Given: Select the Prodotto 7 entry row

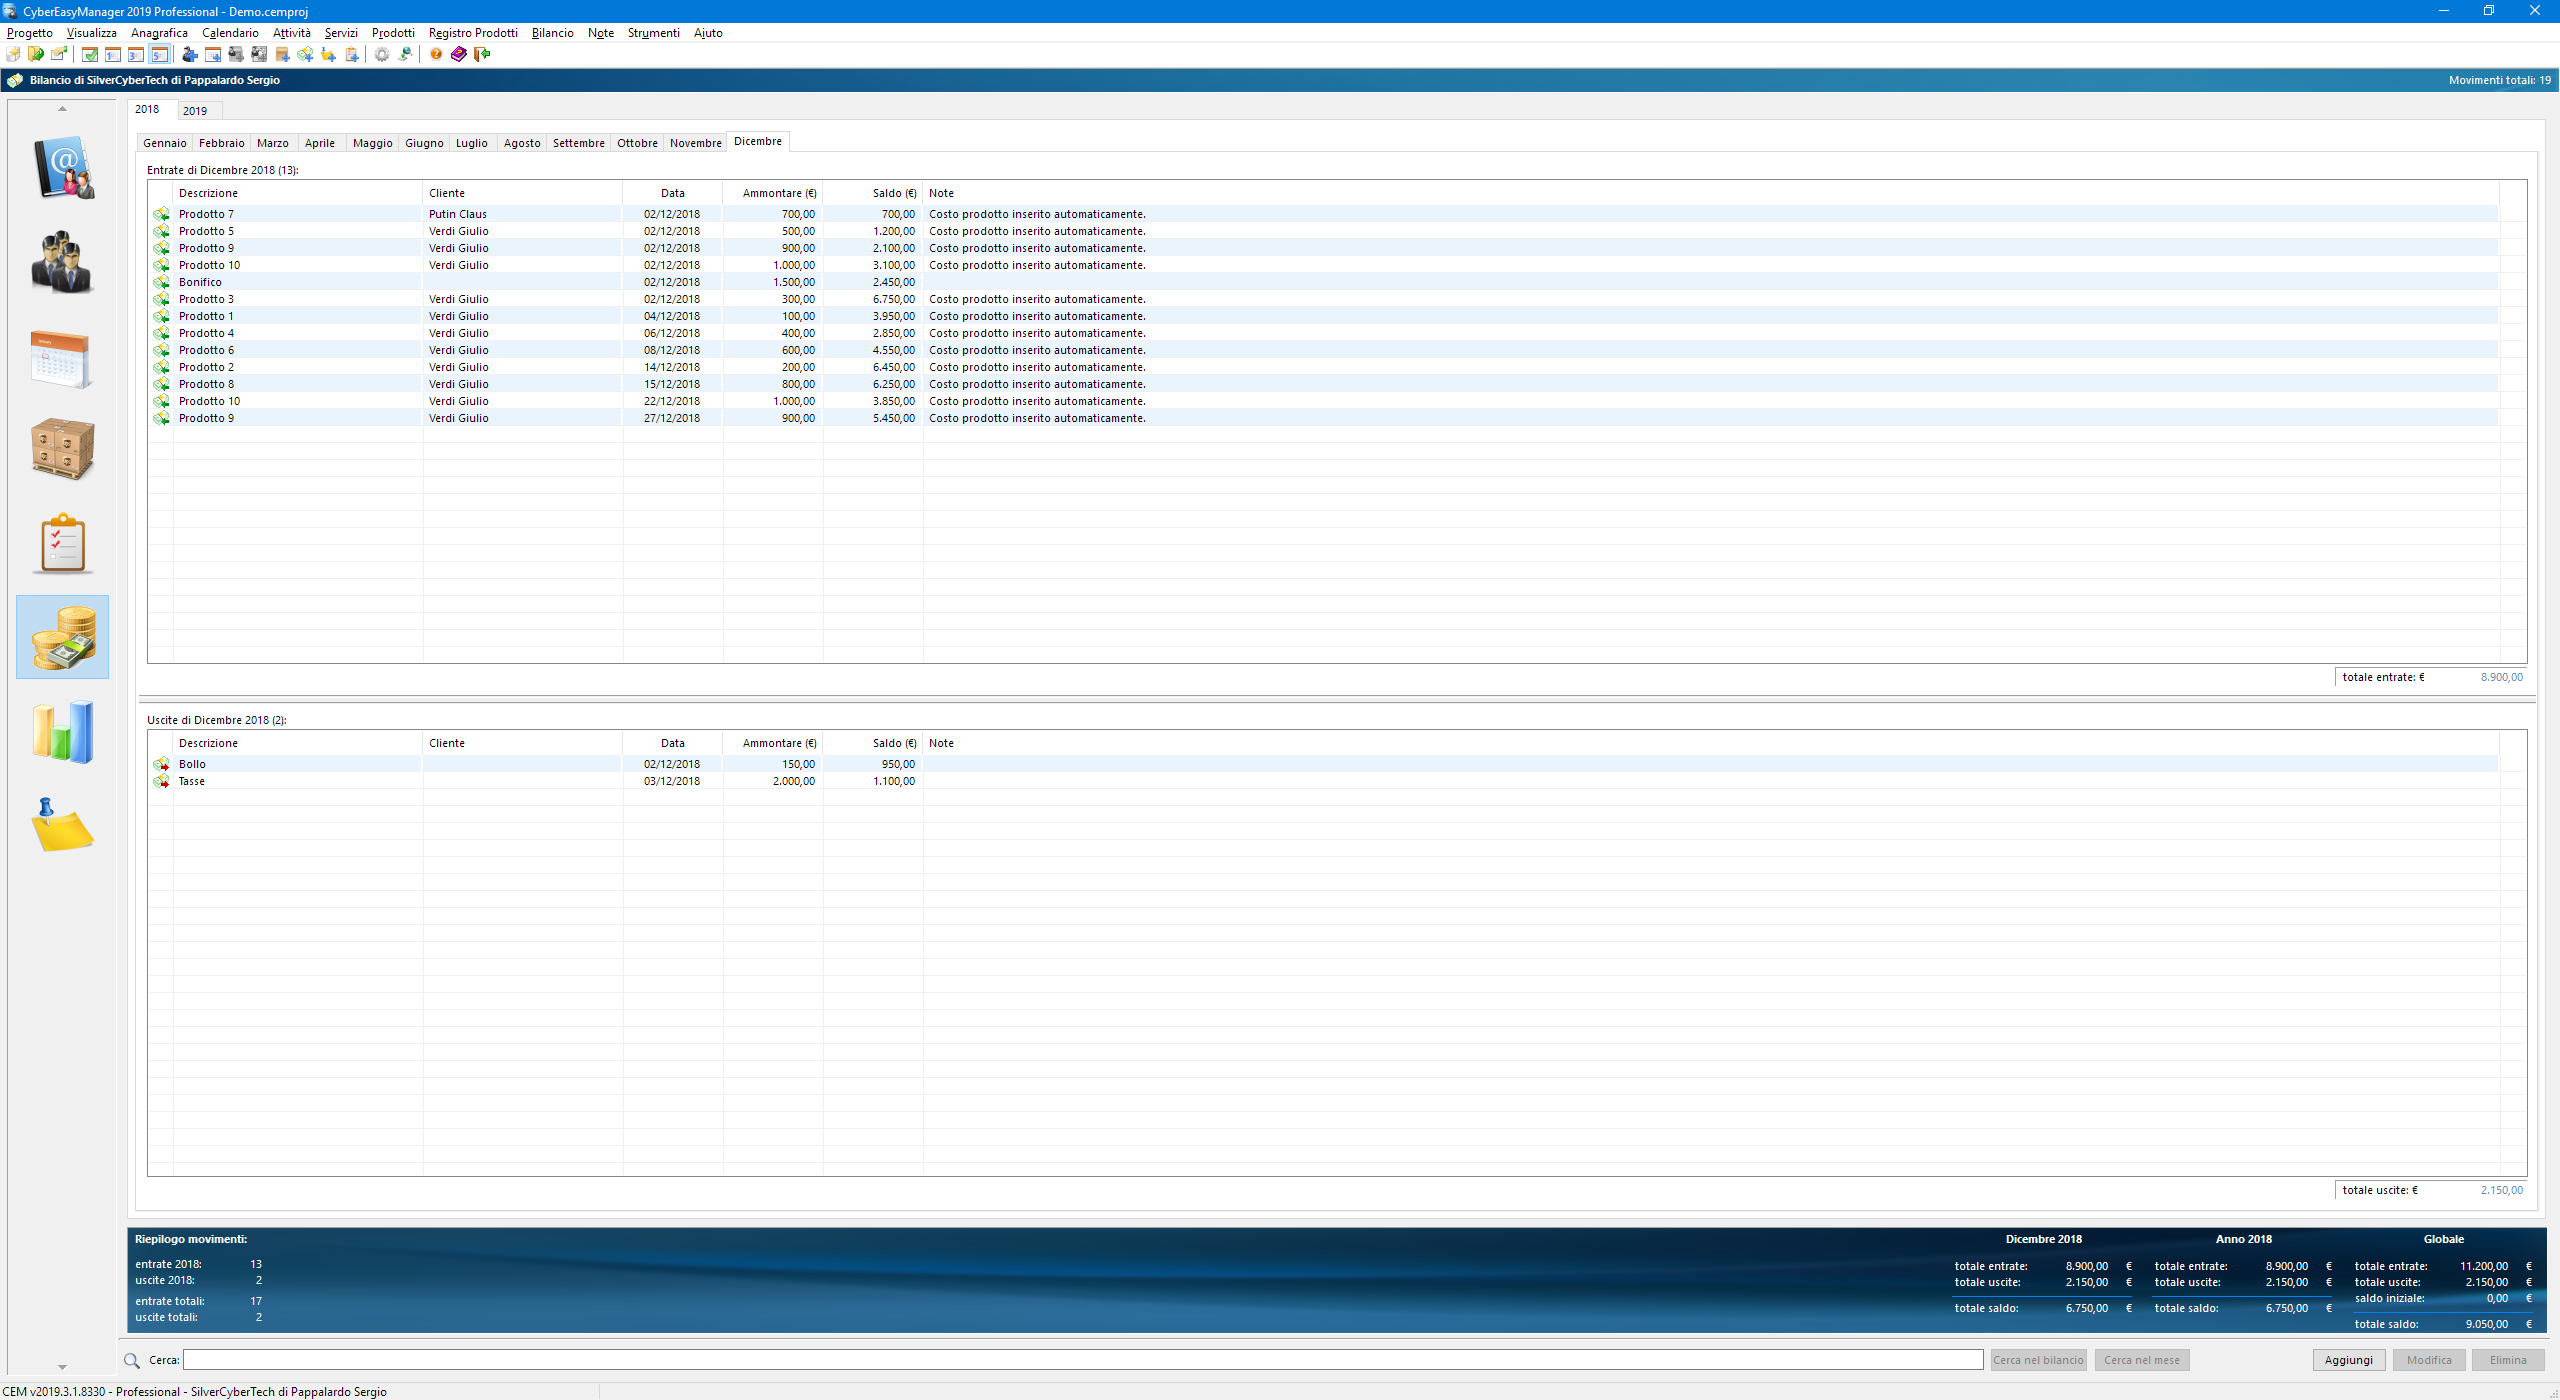Looking at the screenshot, I should point(1323,214).
